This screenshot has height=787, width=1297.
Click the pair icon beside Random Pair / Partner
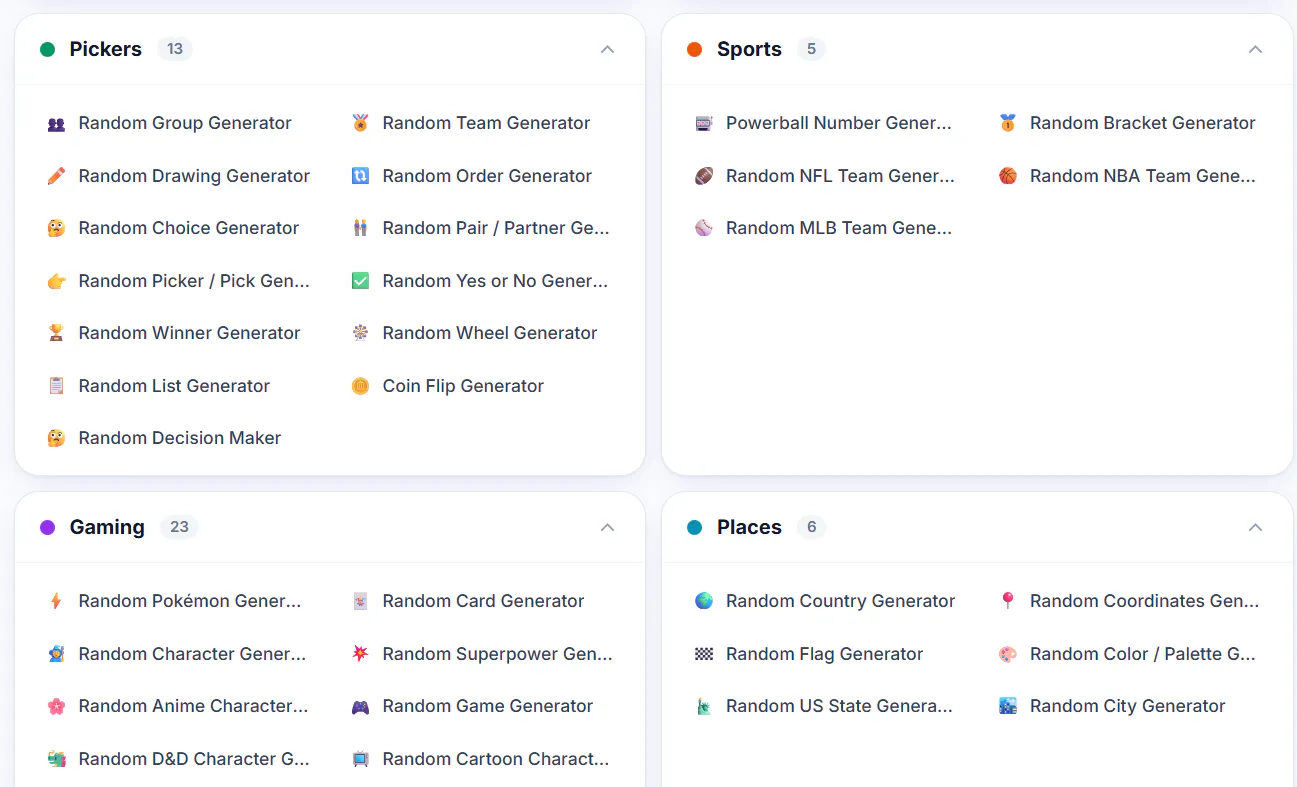(360, 228)
